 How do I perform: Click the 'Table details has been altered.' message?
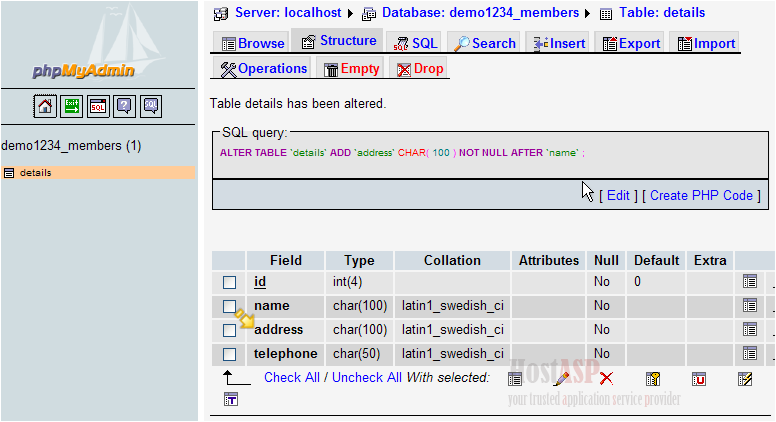(x=297, y=103)
